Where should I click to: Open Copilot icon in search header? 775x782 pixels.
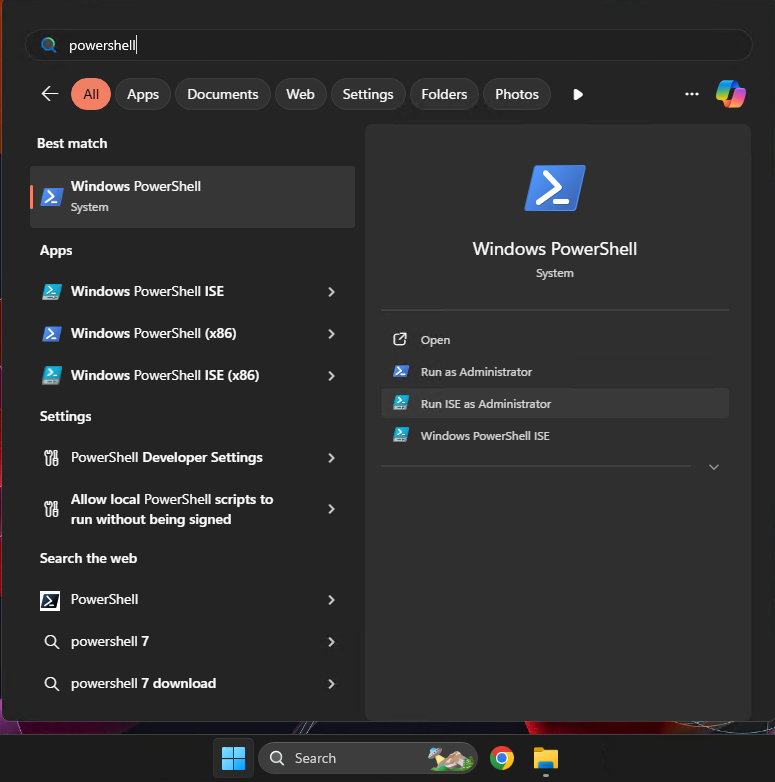click(x=730, y=94)
